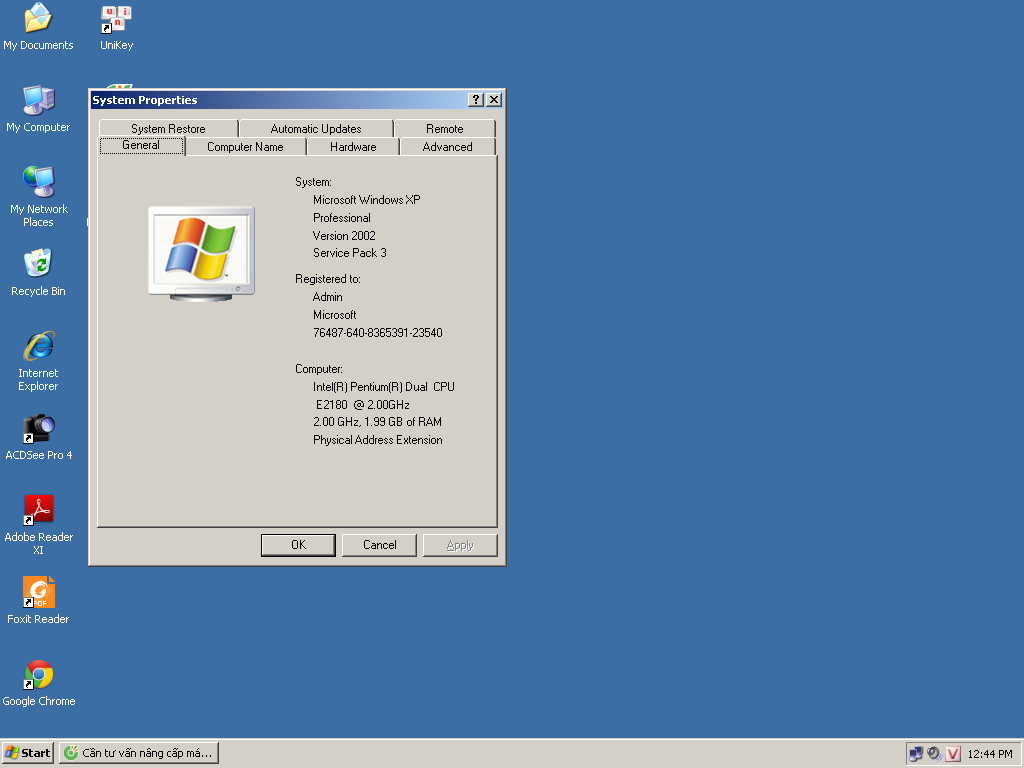Select the My Computer desktop icon
The height and width of the screenshot is (768, 1024).
tap(38, 108)
